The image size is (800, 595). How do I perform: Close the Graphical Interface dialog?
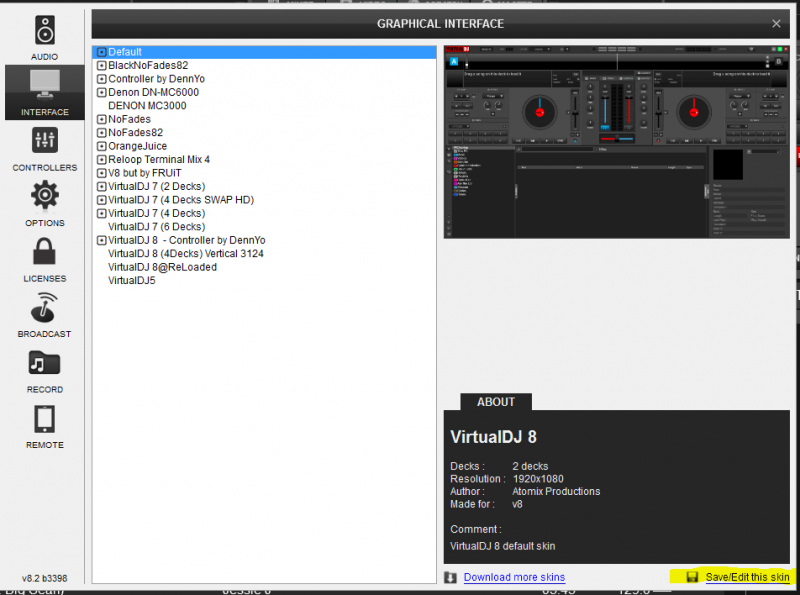[x=776, y=23]
